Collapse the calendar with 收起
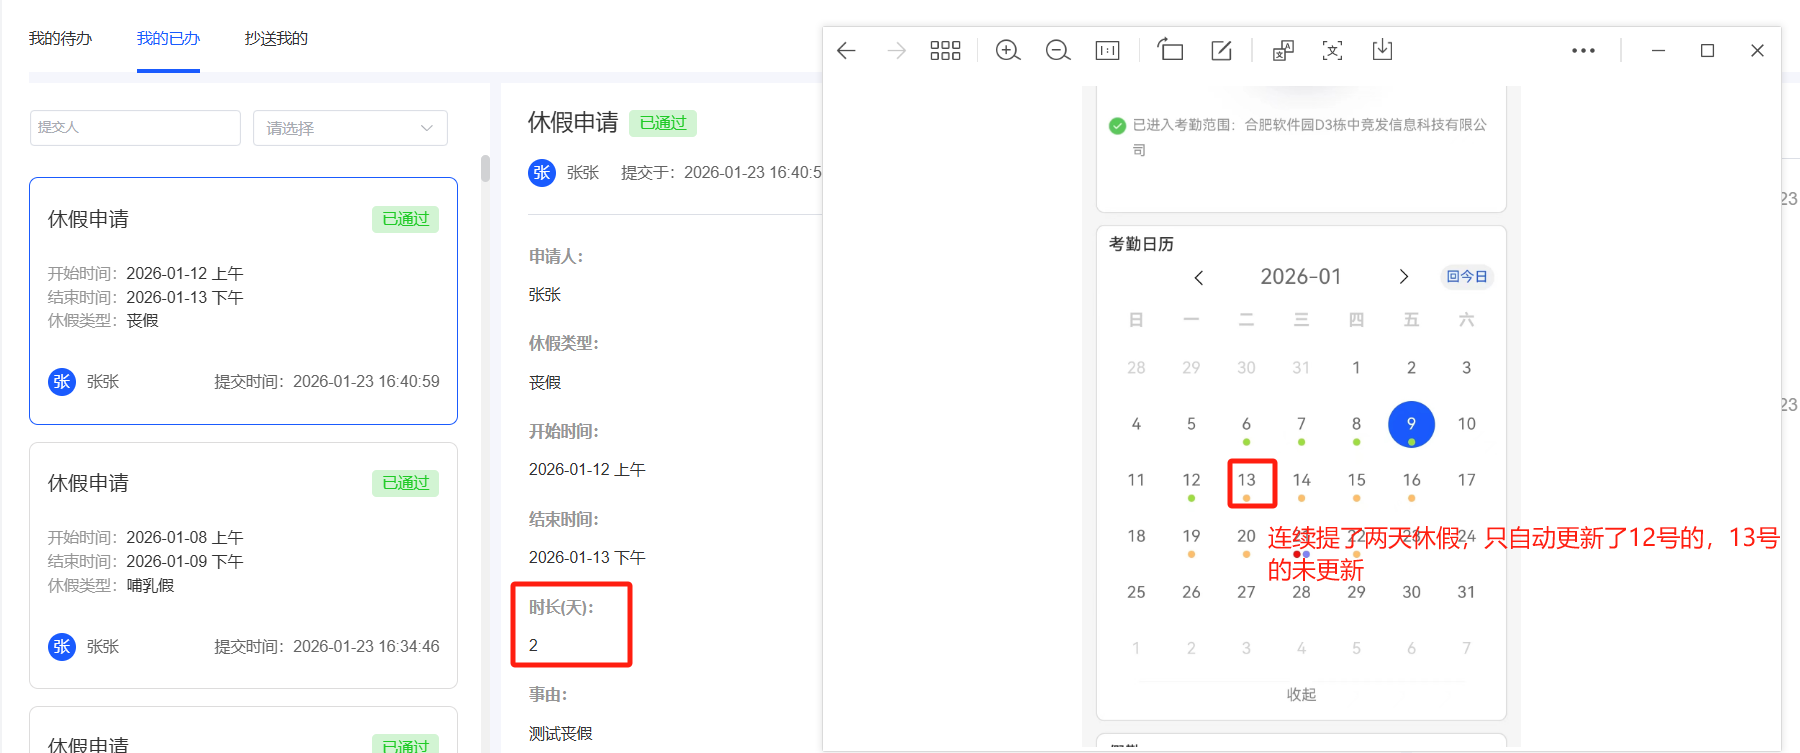1800x753 pixels. (x=1301, y=695)
